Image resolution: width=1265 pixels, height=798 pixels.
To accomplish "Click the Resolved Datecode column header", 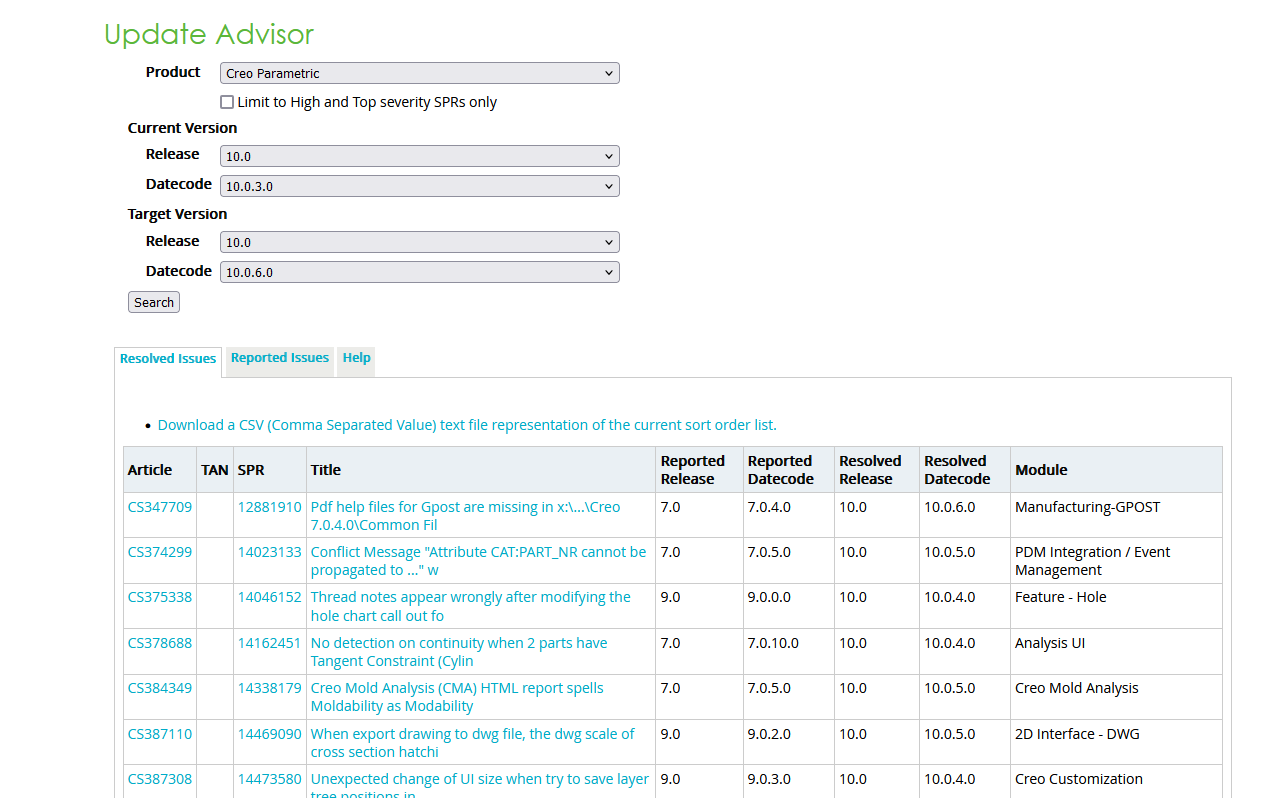I will (x=956, y=470).
